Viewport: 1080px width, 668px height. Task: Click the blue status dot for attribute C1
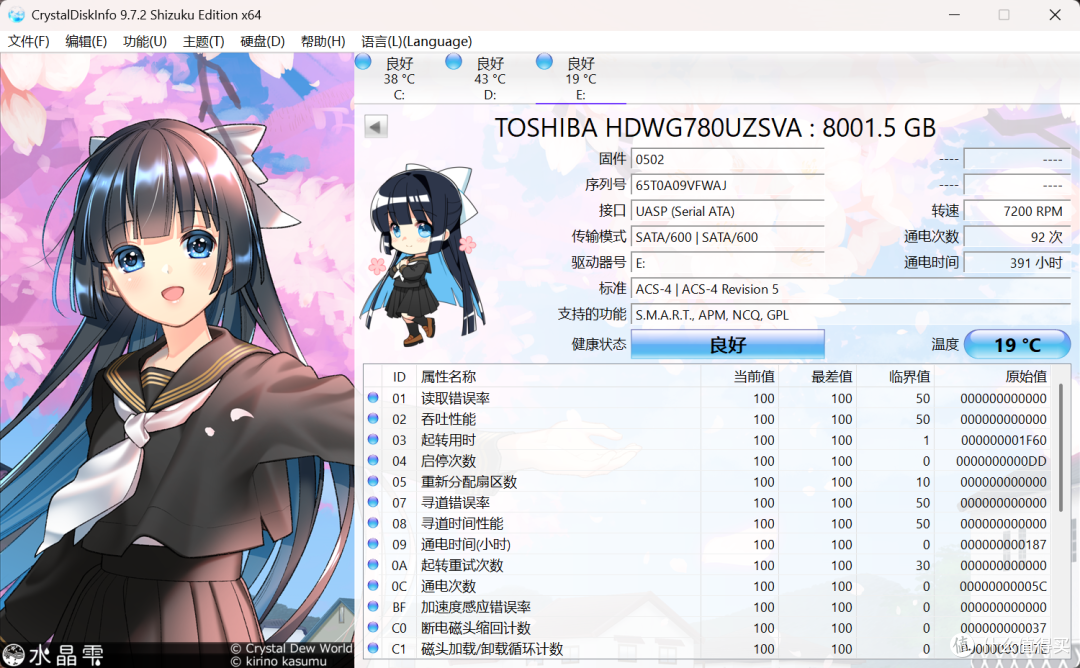pyautogui.click(x=373, y=648)
